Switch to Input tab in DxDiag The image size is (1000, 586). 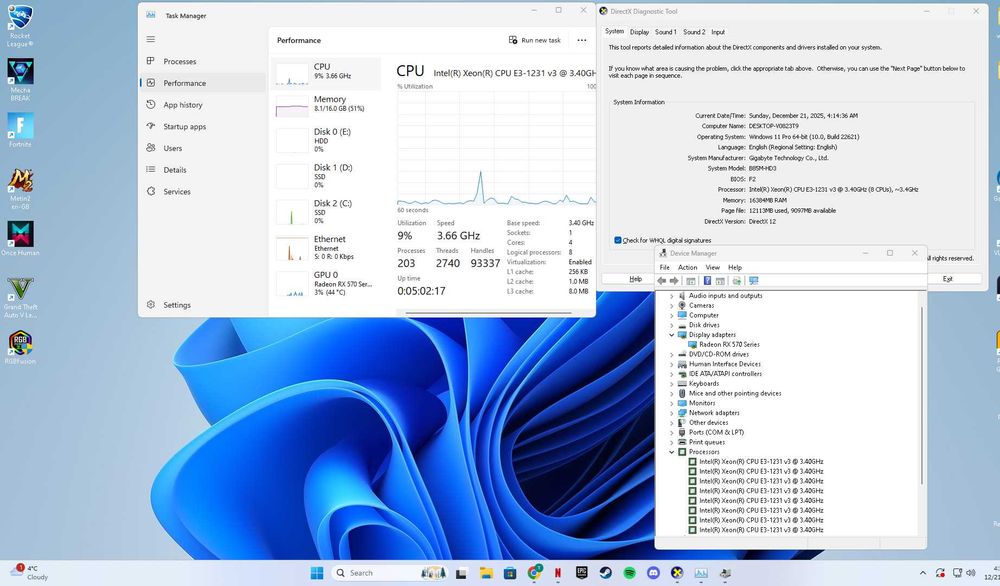[718, 32]
